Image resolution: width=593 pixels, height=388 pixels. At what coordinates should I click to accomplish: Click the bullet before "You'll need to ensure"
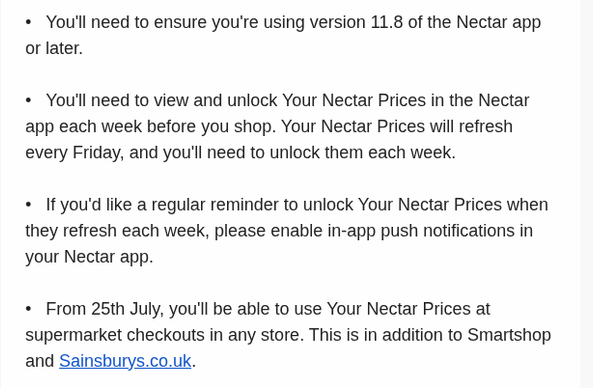(x=28, y=22)
